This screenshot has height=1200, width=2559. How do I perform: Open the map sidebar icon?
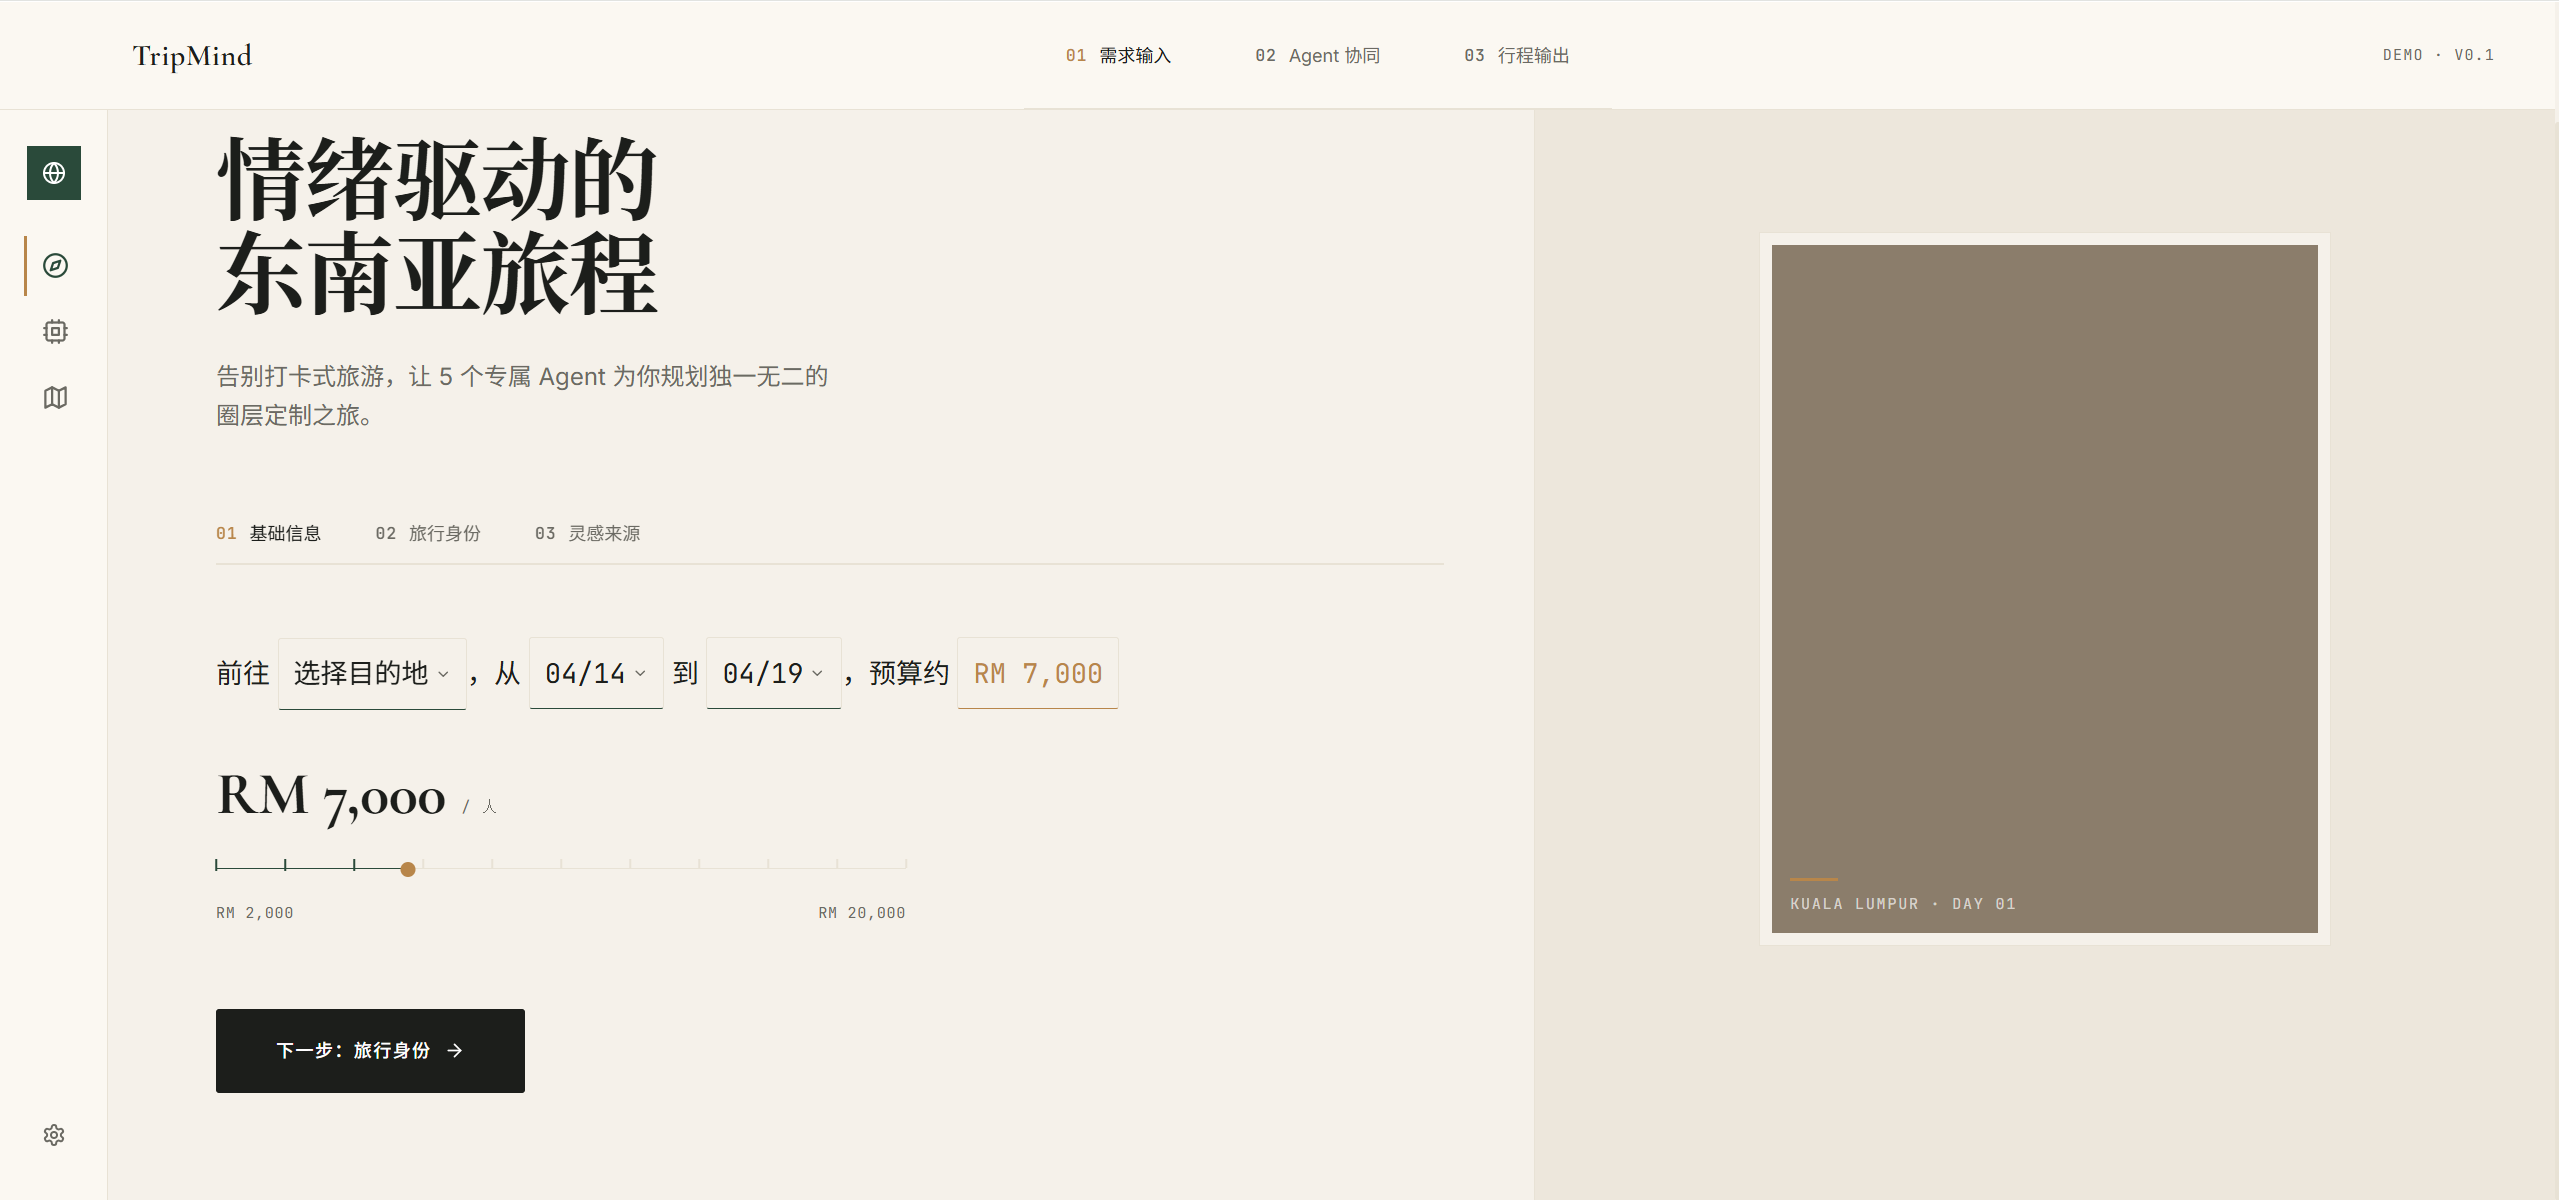55,398
